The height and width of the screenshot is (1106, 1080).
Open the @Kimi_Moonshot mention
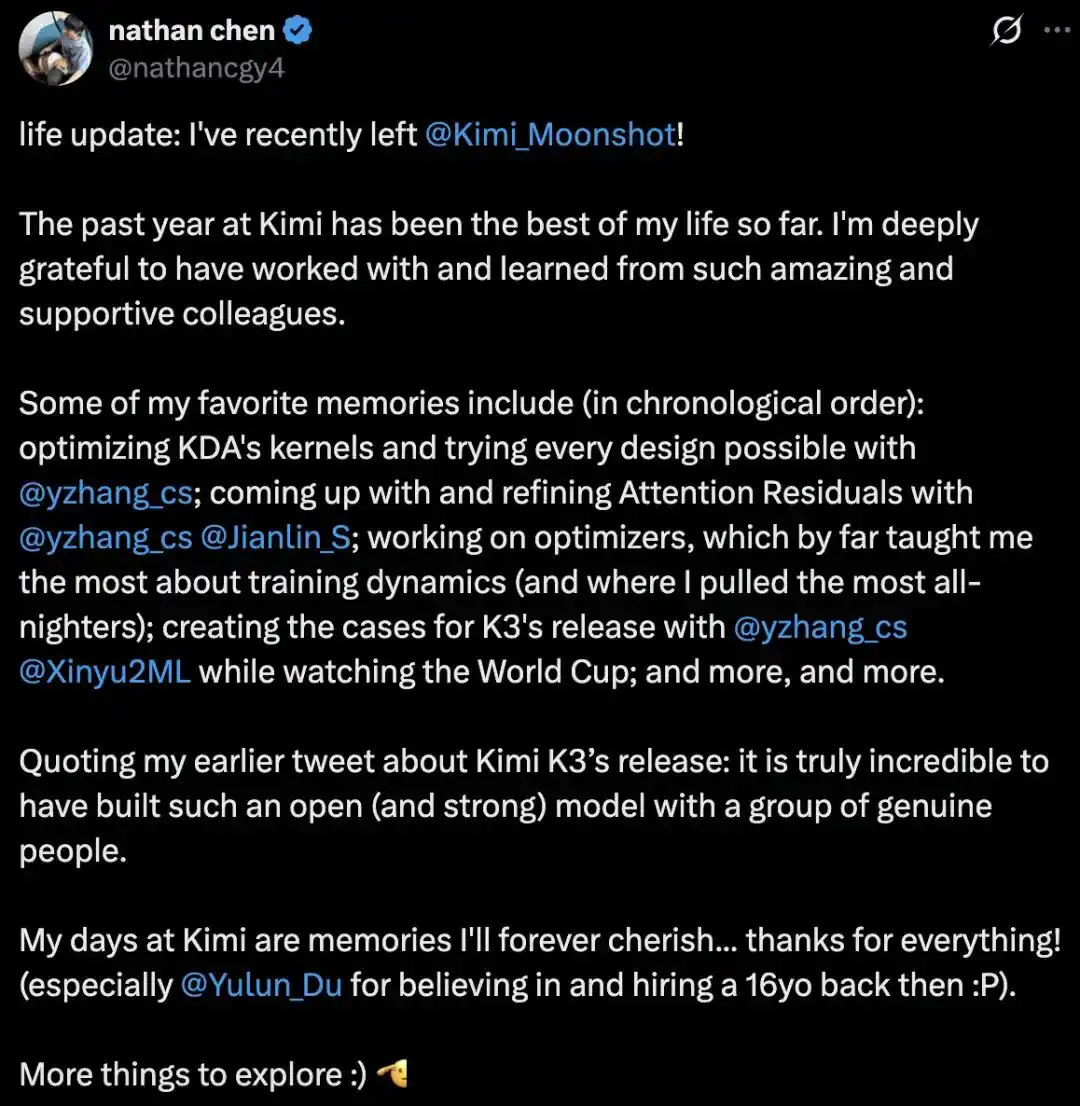tap(550, 134)
